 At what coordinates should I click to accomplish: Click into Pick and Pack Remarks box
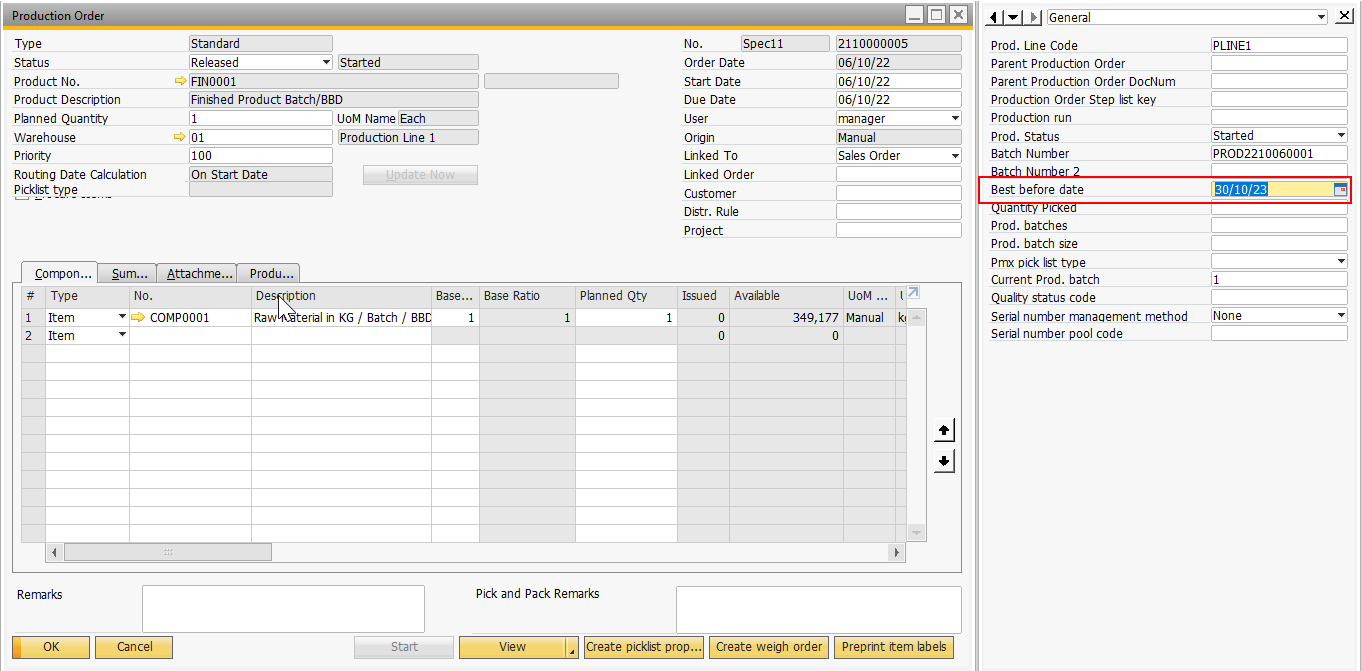pos(819,609)
